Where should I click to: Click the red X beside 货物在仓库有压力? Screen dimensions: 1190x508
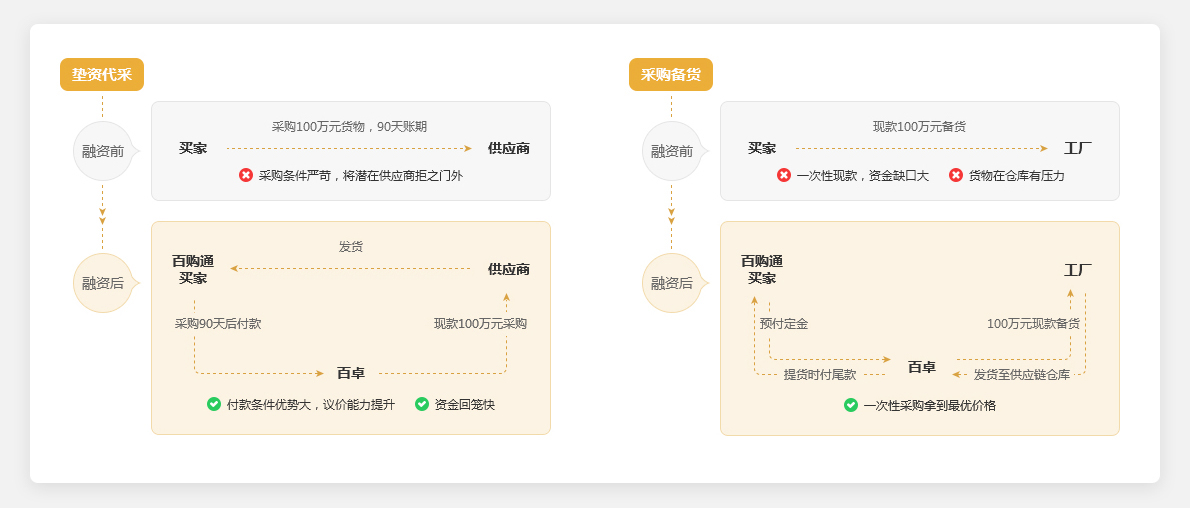tap(956, 175)
